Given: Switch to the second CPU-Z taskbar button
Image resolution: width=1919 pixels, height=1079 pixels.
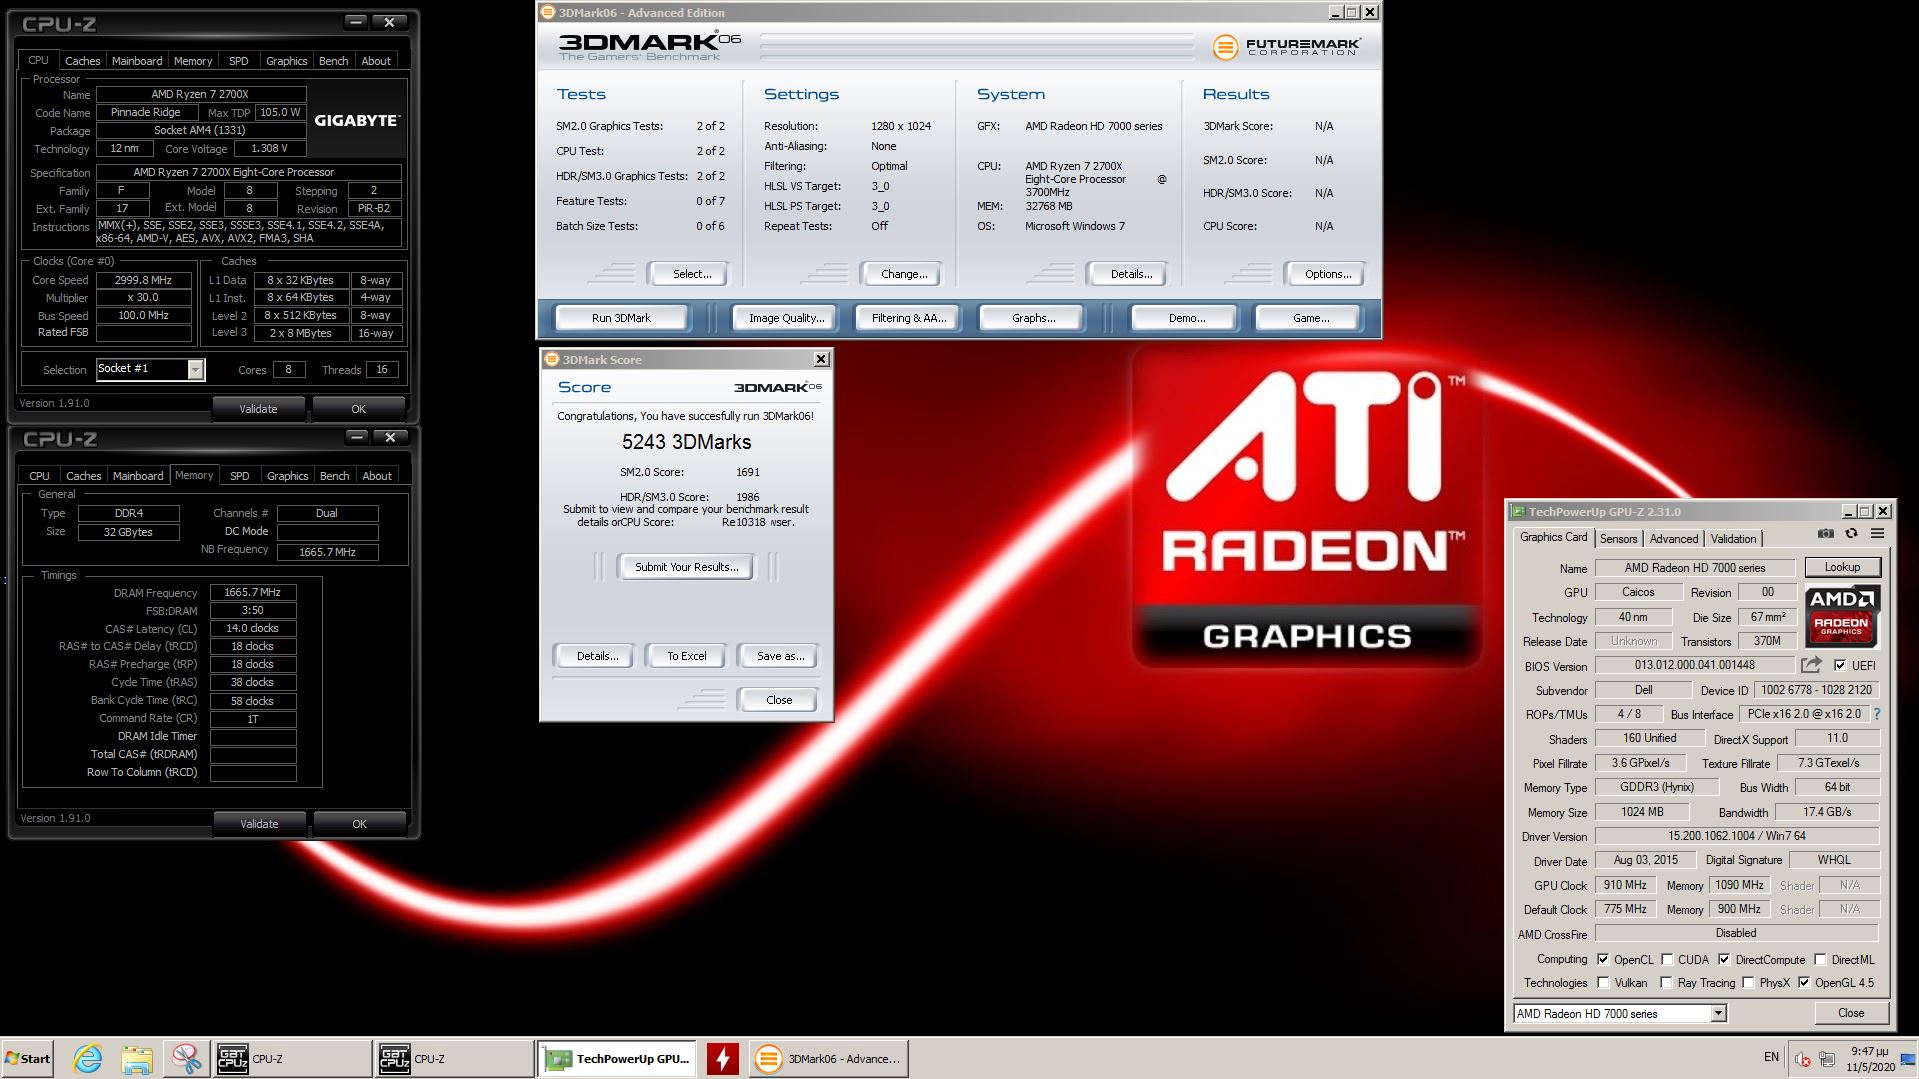Looking at the screenshot, I should [x=455, y=1059].
